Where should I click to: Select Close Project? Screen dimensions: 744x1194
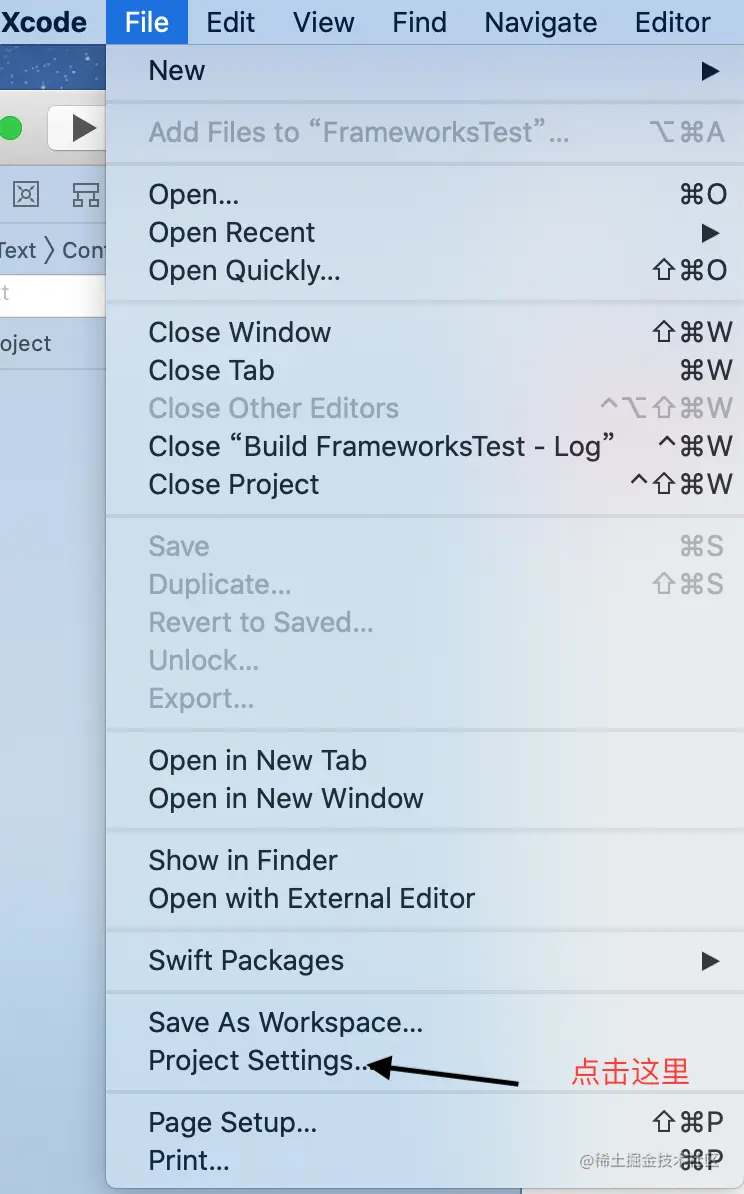(234, 485)
